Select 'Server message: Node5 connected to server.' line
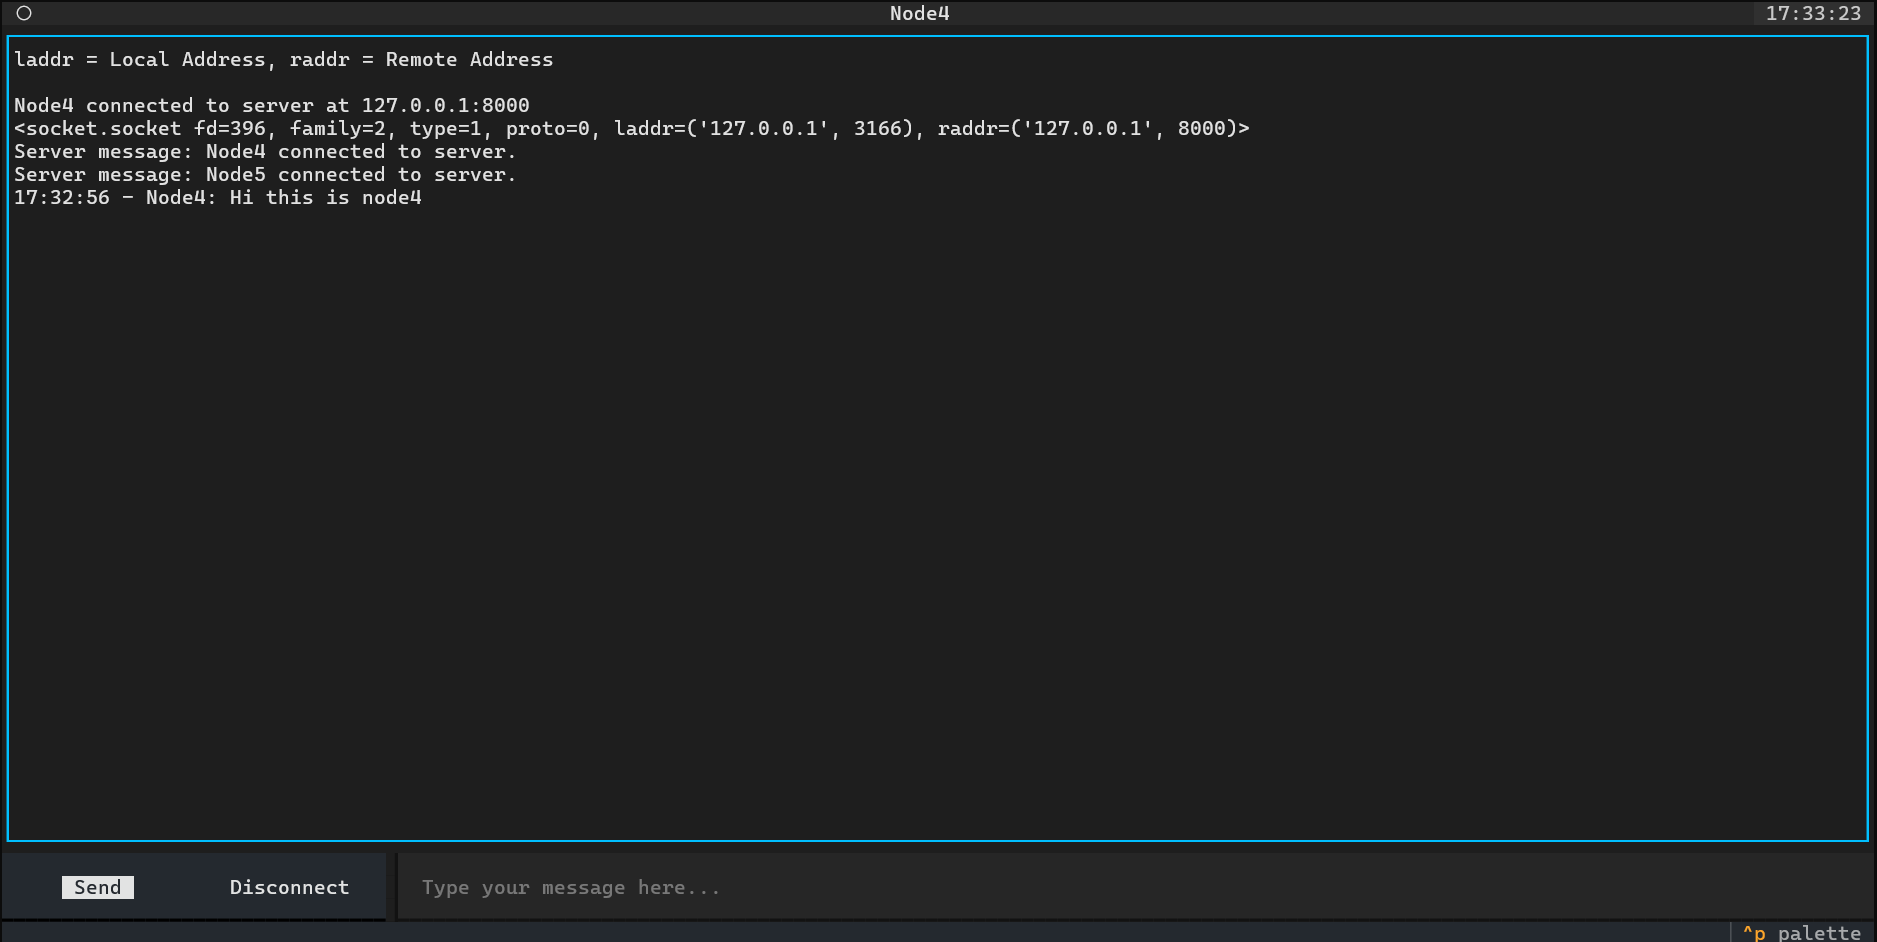1877x942 pixels. (x=265, y=174)
